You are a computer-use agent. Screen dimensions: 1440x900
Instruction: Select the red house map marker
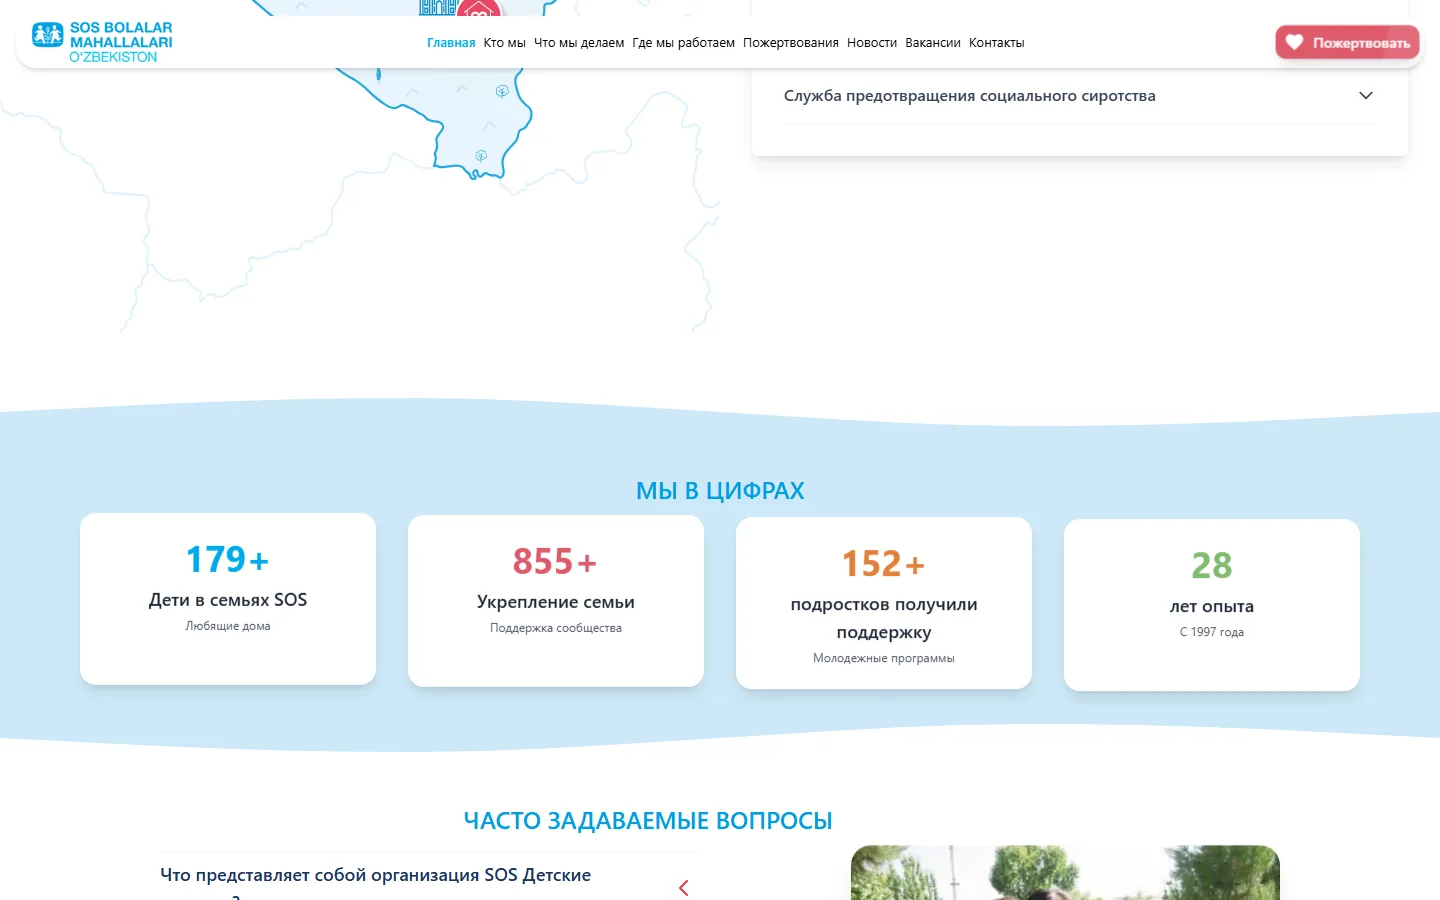[478, 10]
